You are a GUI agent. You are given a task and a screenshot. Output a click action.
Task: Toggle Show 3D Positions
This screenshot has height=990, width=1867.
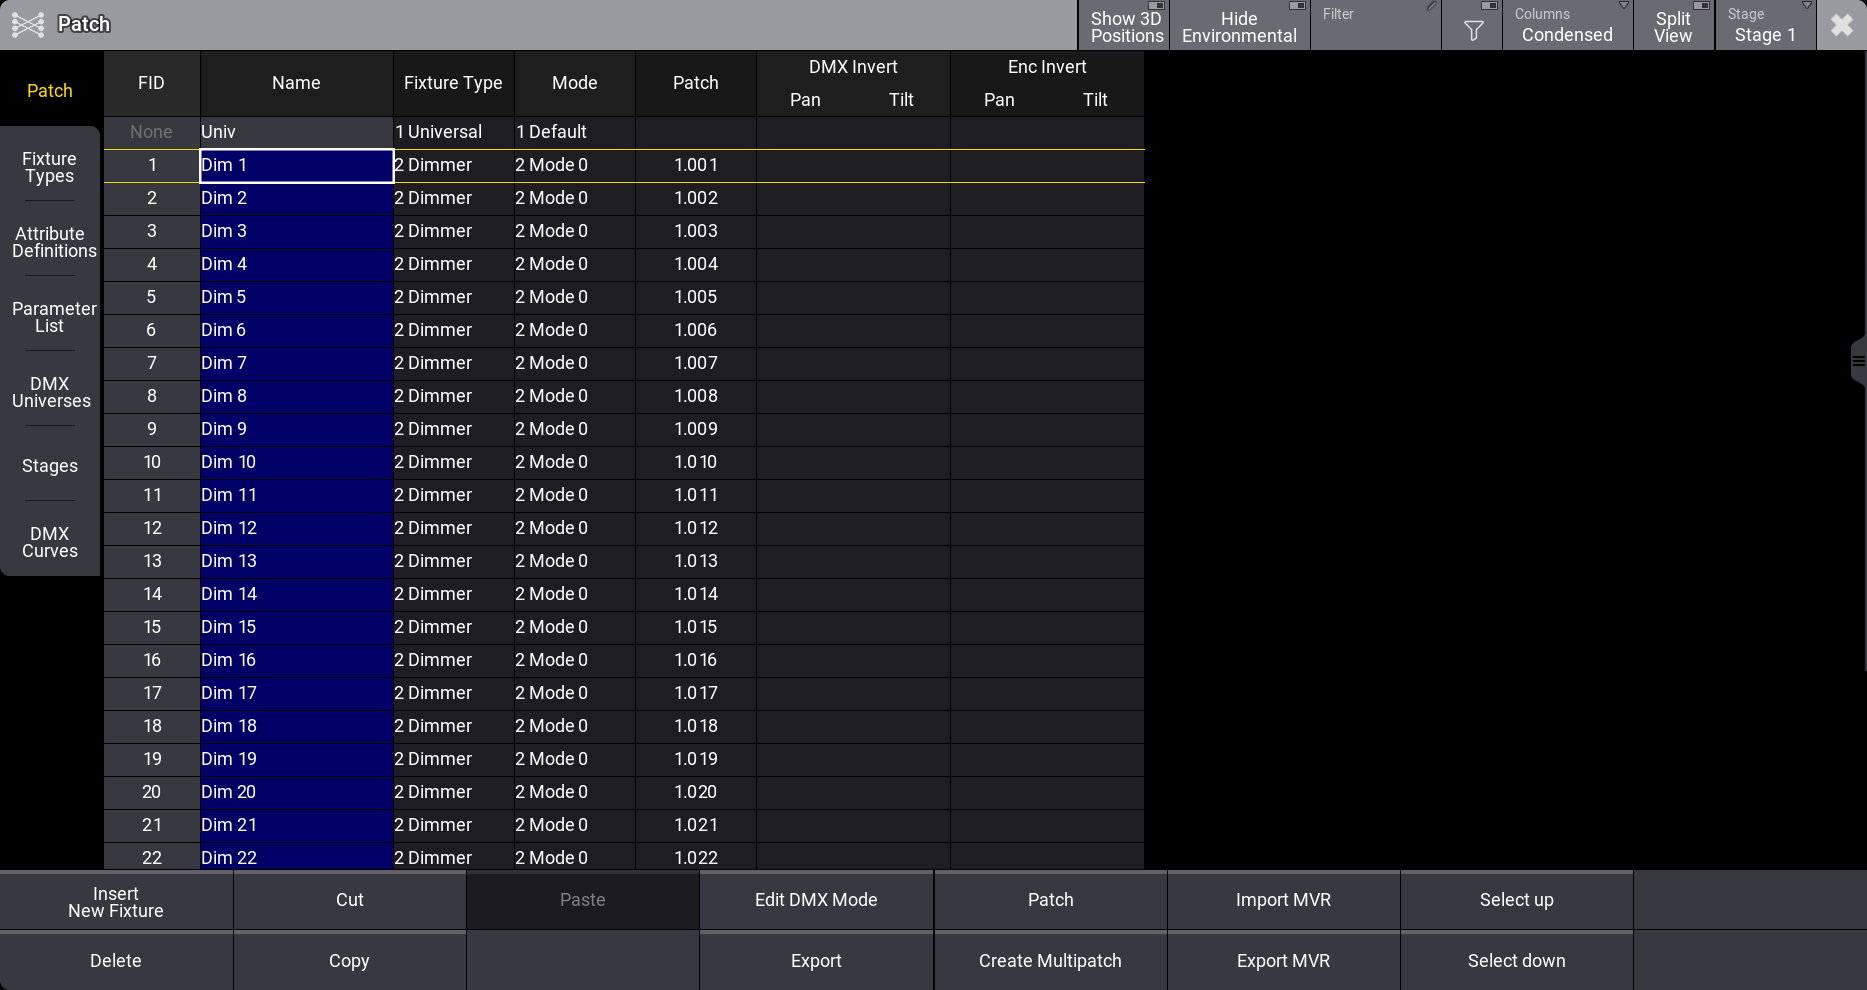tap(1125, 26)
